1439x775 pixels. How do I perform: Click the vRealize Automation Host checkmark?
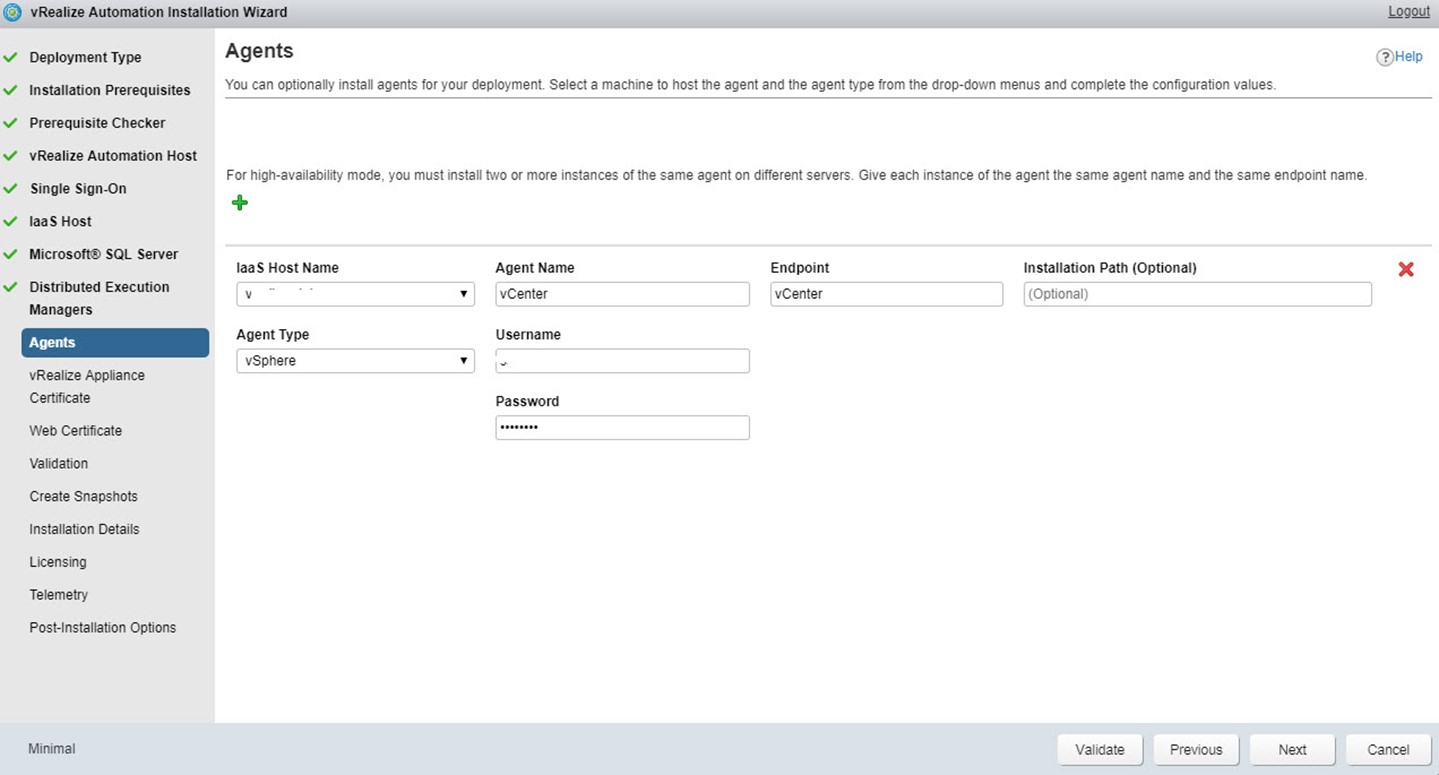11,156
